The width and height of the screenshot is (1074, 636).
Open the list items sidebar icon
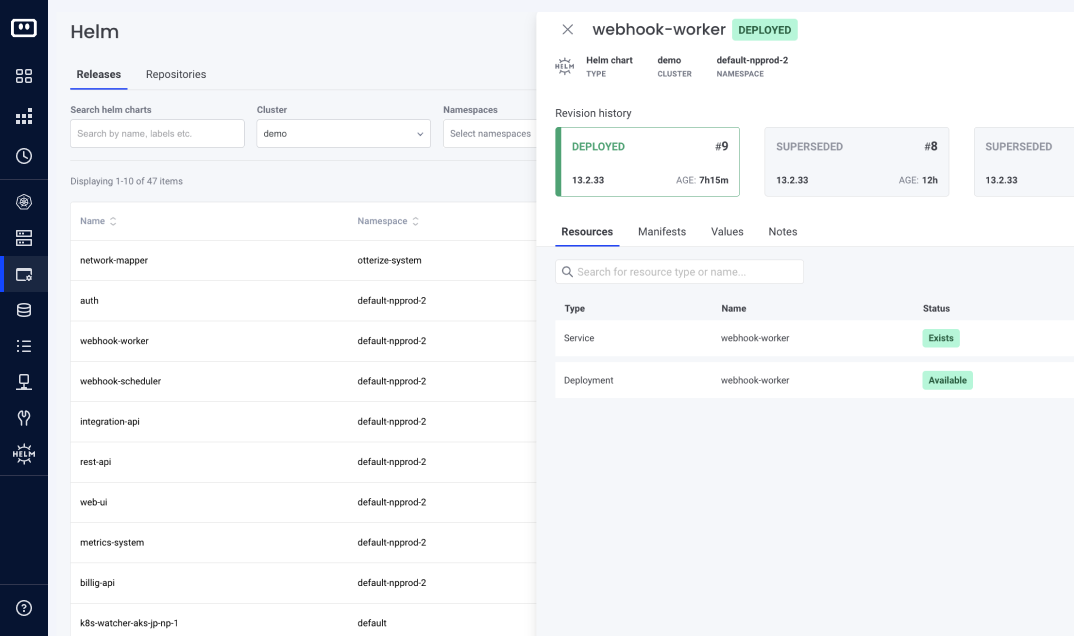[24, 346]
